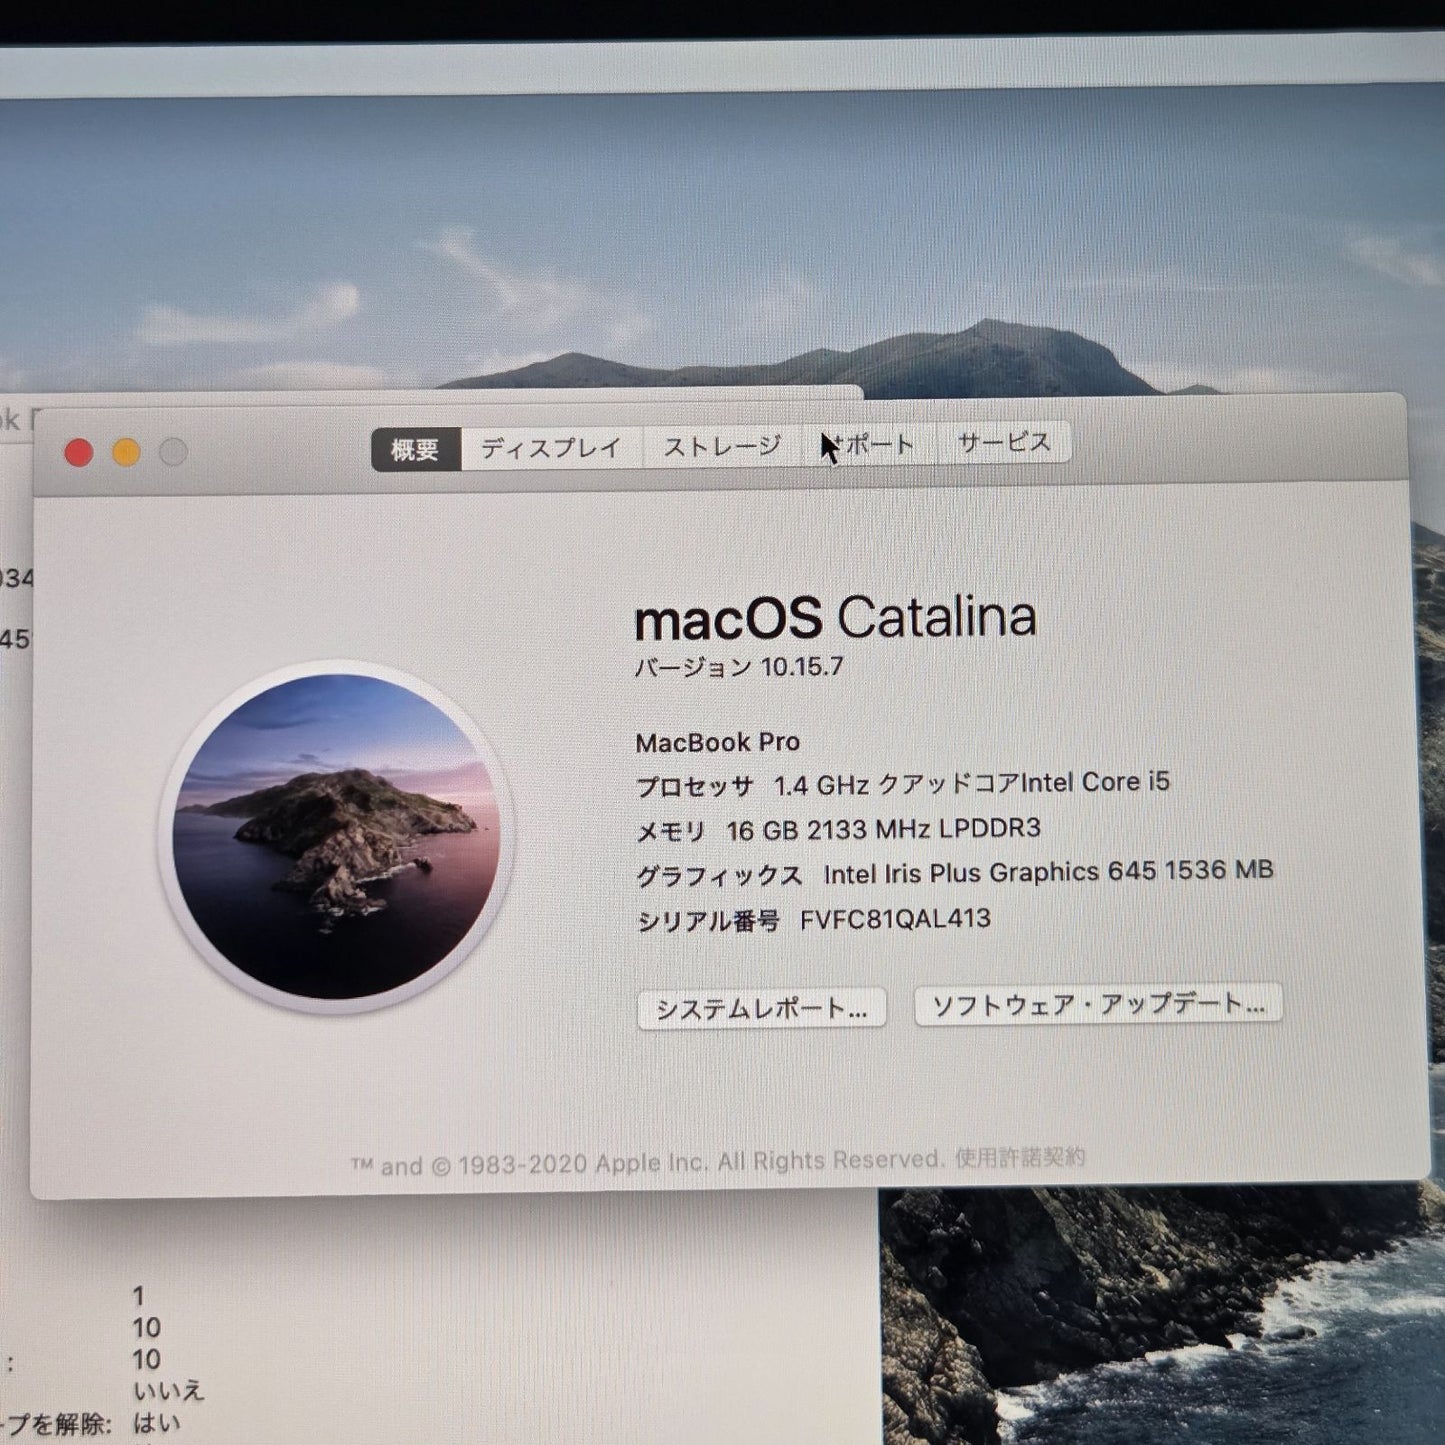The height and width of the screenshot is (1445, 1445).
Task: Open the ディスプレイ tab
Action: point(551,448)
